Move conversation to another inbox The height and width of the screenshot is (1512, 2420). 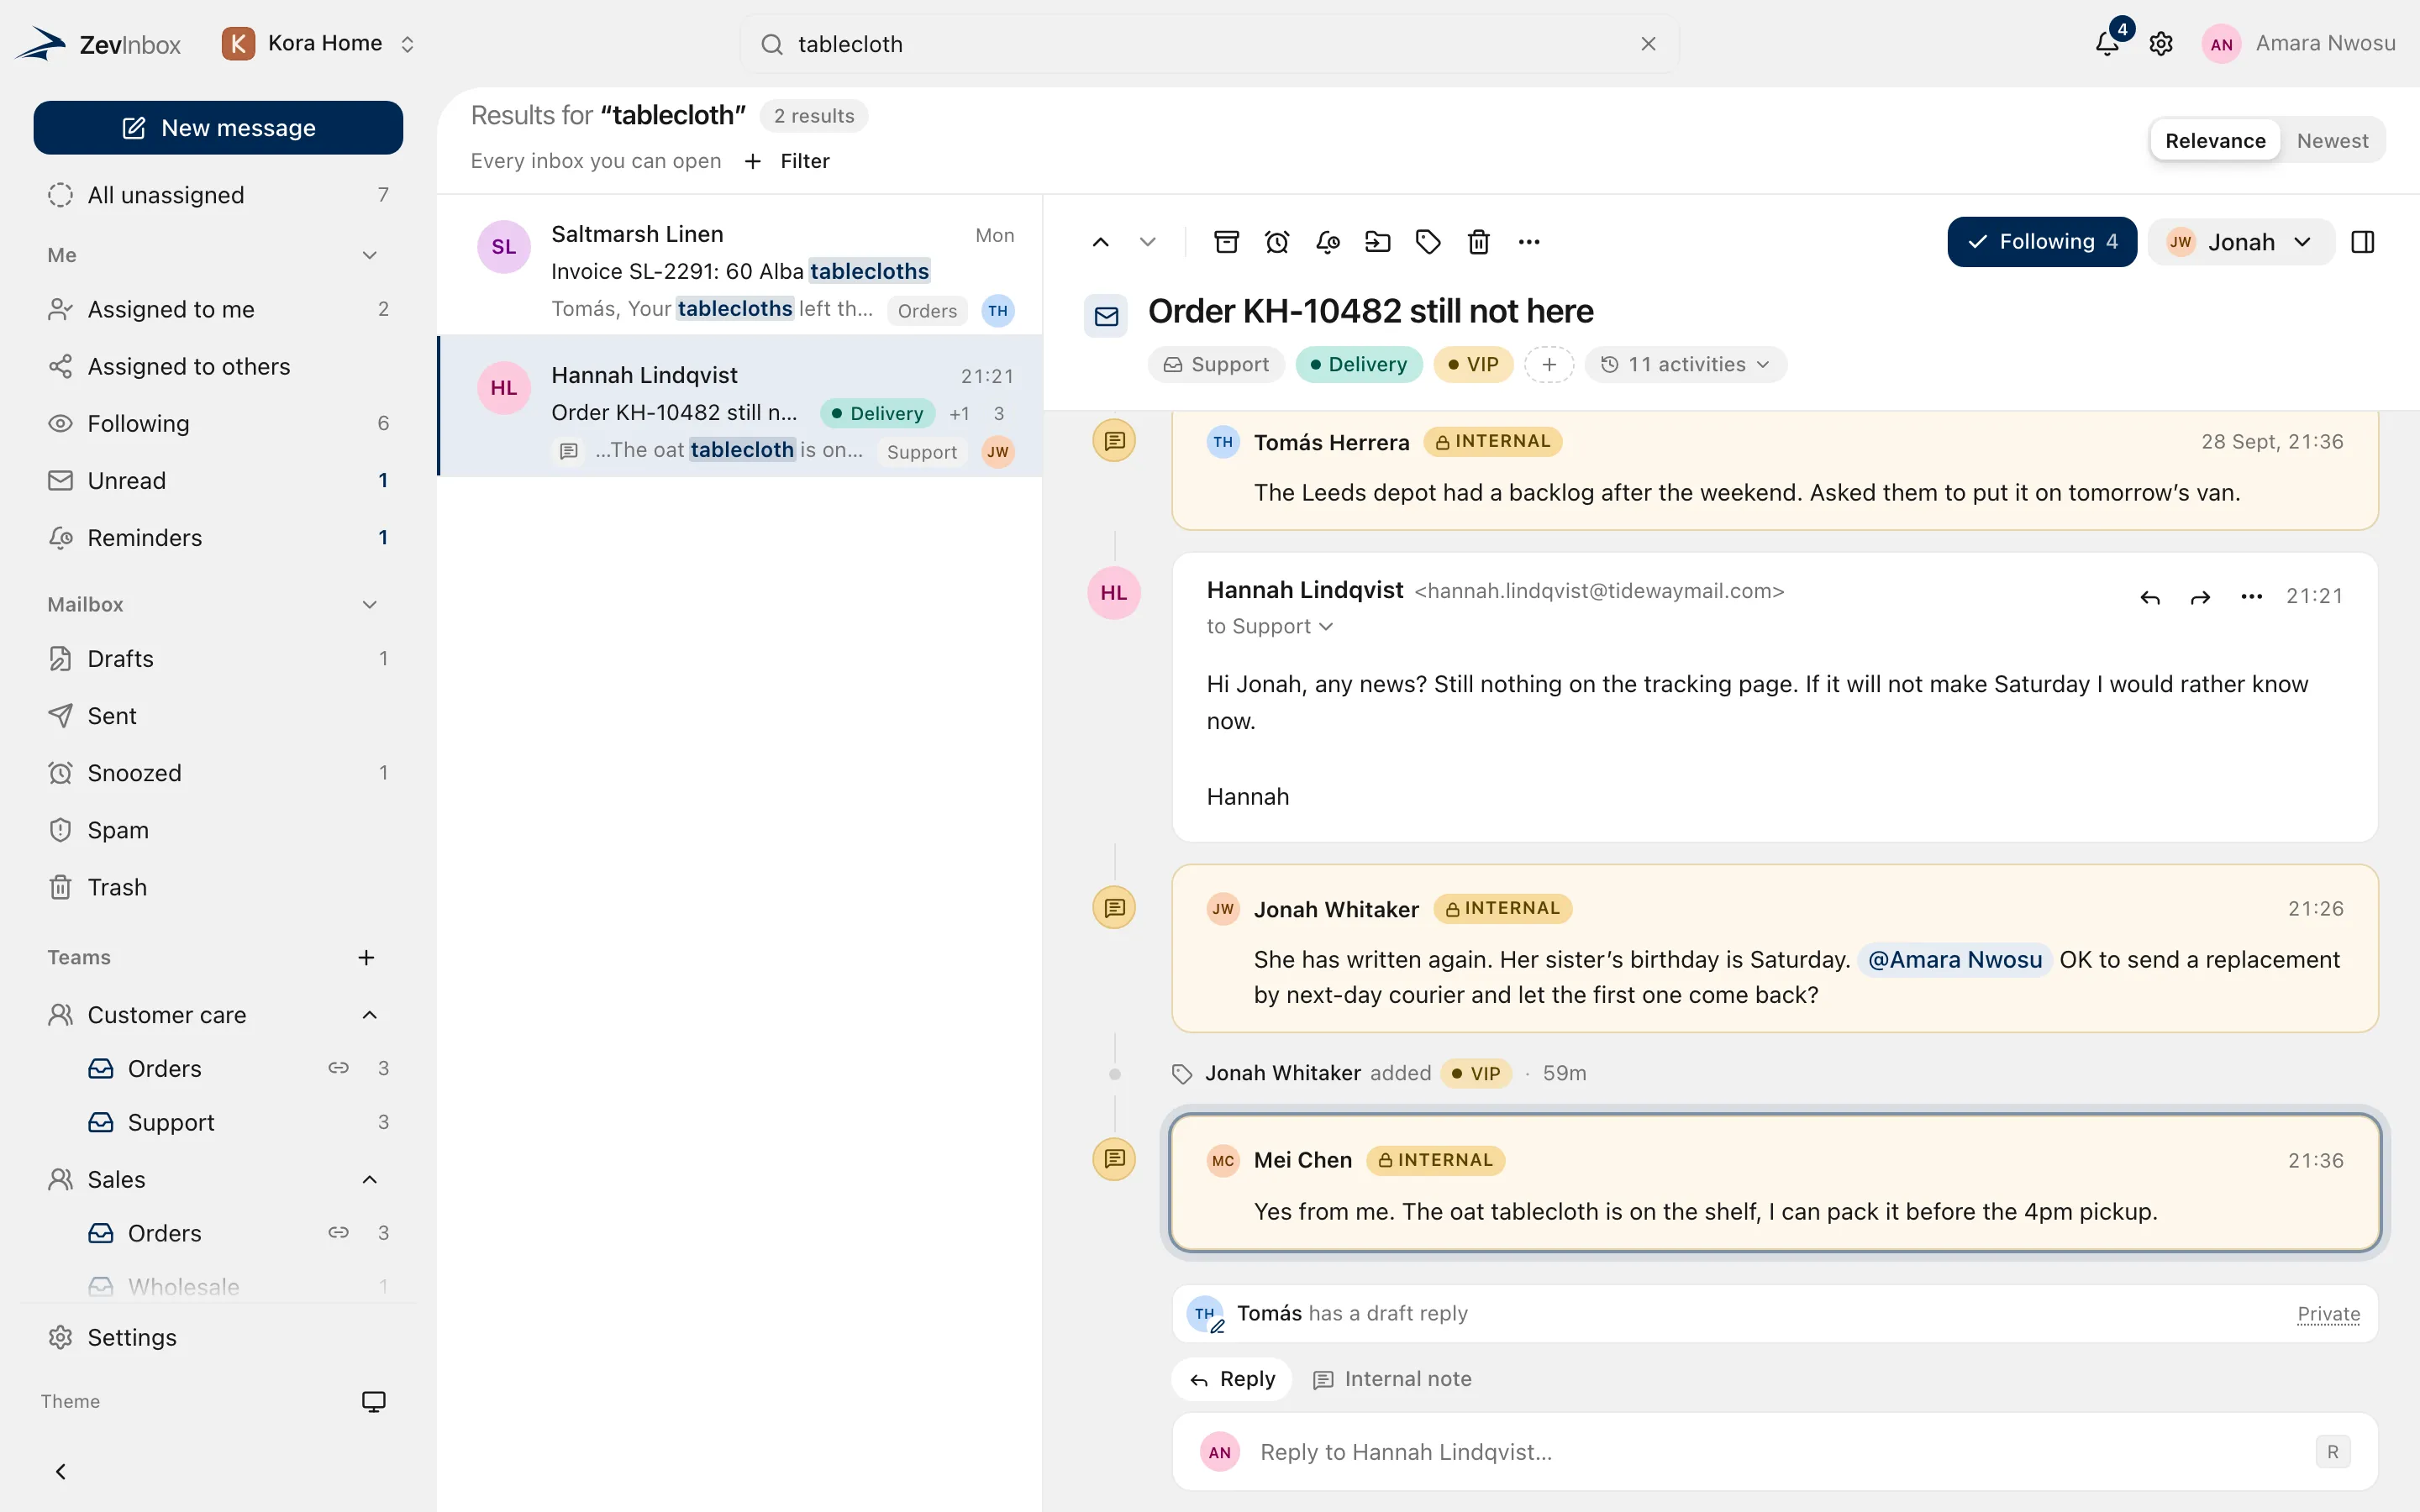1378,242
